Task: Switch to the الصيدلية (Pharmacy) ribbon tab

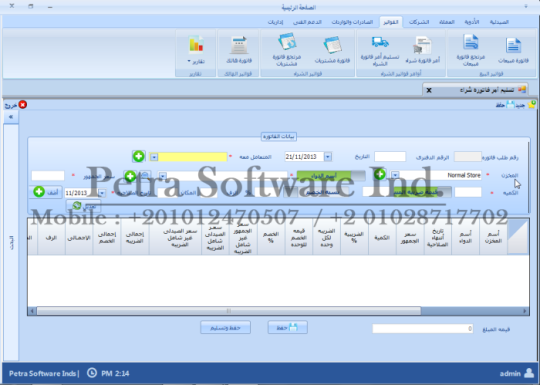Action: click(499, 22)
